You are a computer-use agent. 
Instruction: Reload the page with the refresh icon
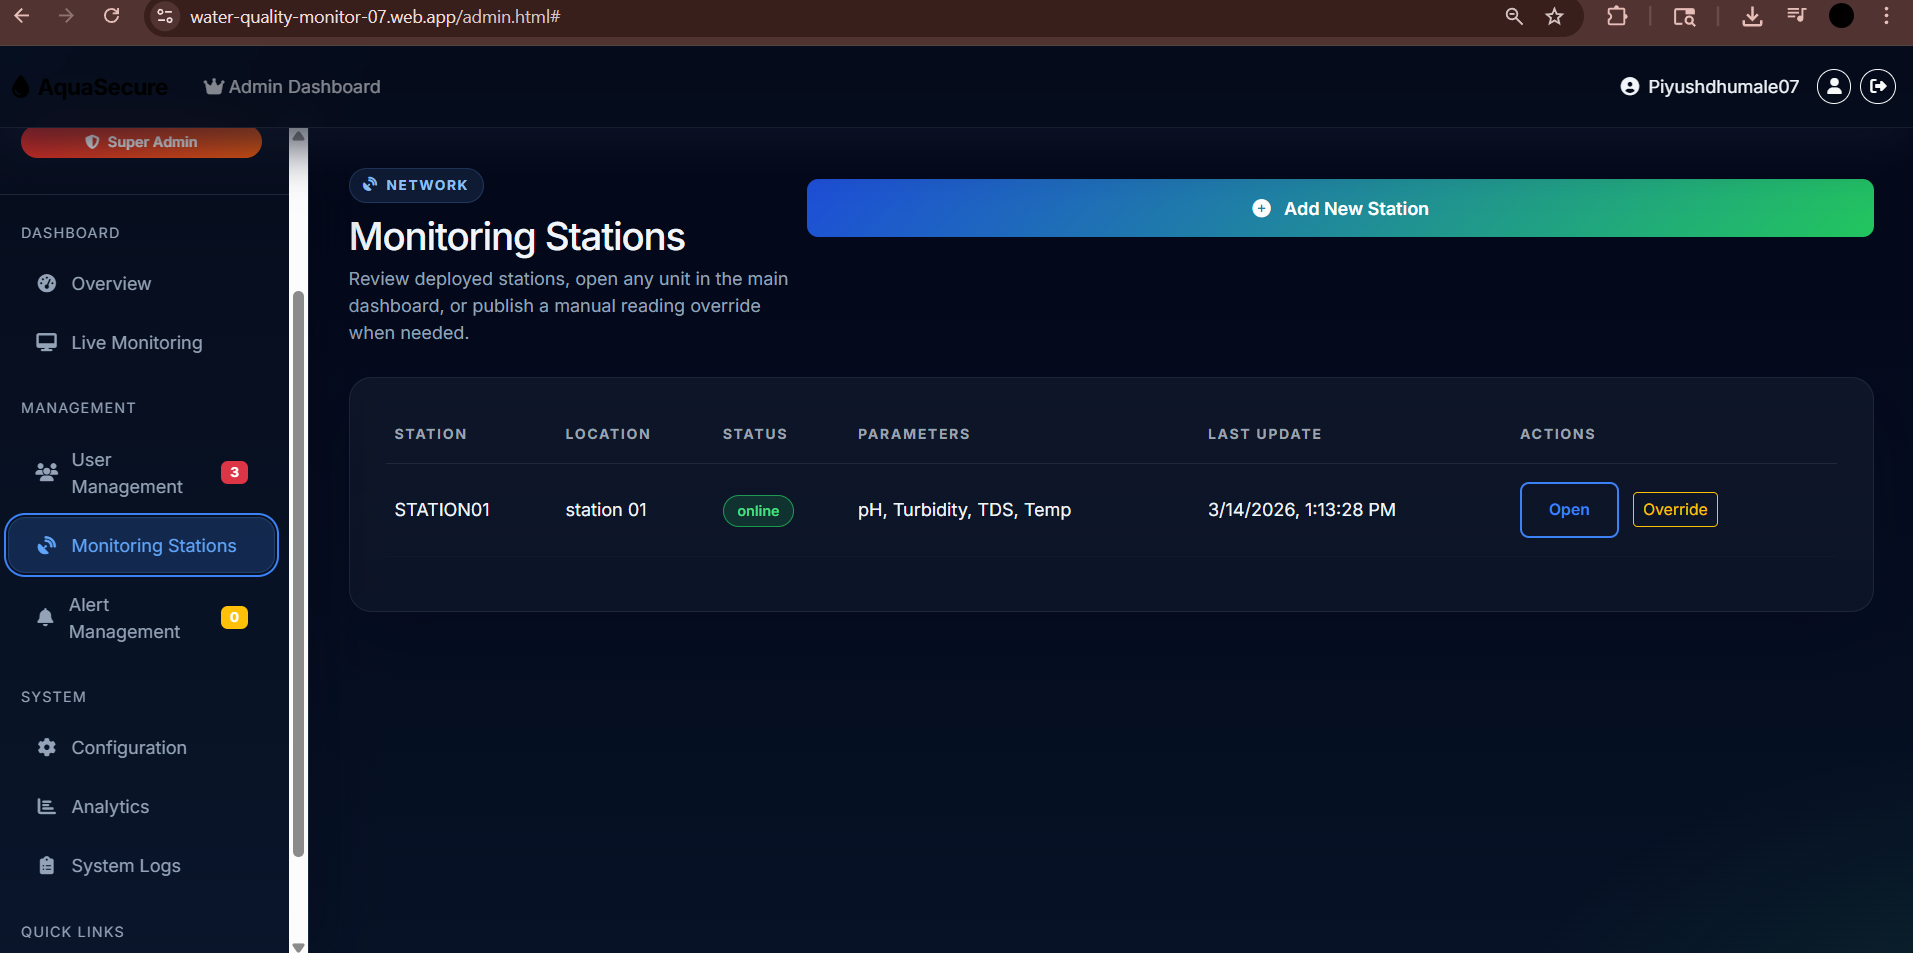[111, 16]
